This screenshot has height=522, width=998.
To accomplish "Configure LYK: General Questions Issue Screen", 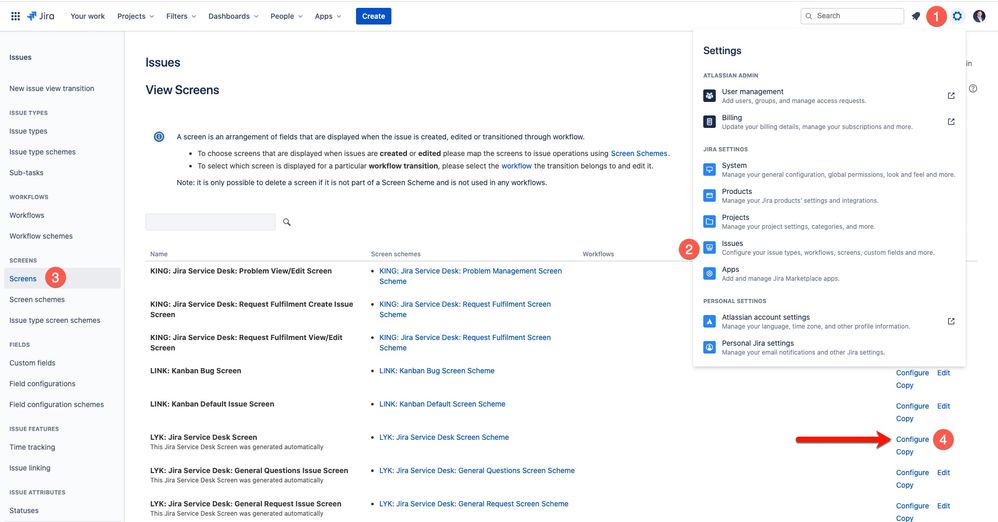I will [x=912, y=472].
